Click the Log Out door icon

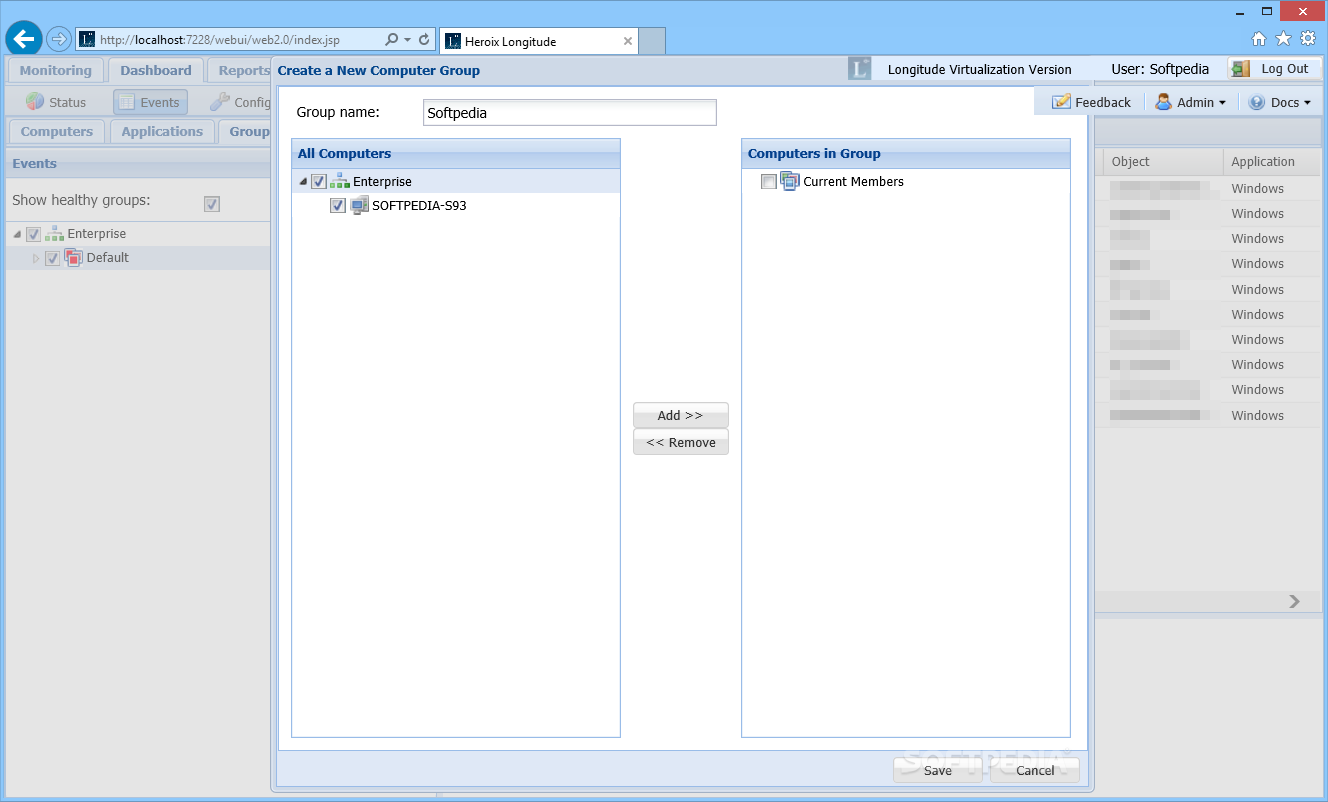(1241, 69)
